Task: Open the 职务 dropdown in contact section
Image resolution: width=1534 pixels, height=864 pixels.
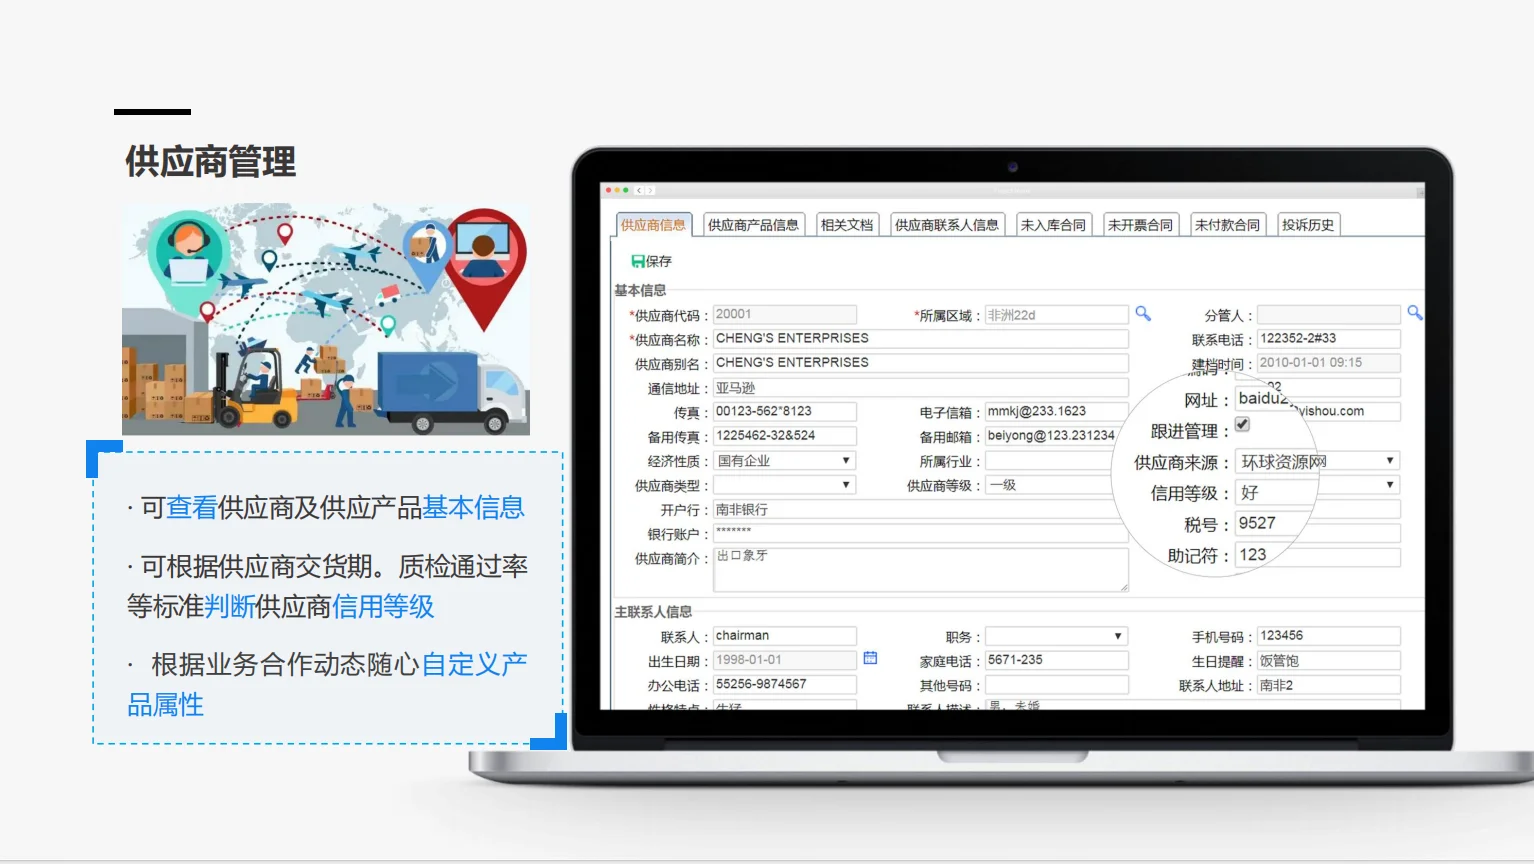Action: [x=1118, y=635]
